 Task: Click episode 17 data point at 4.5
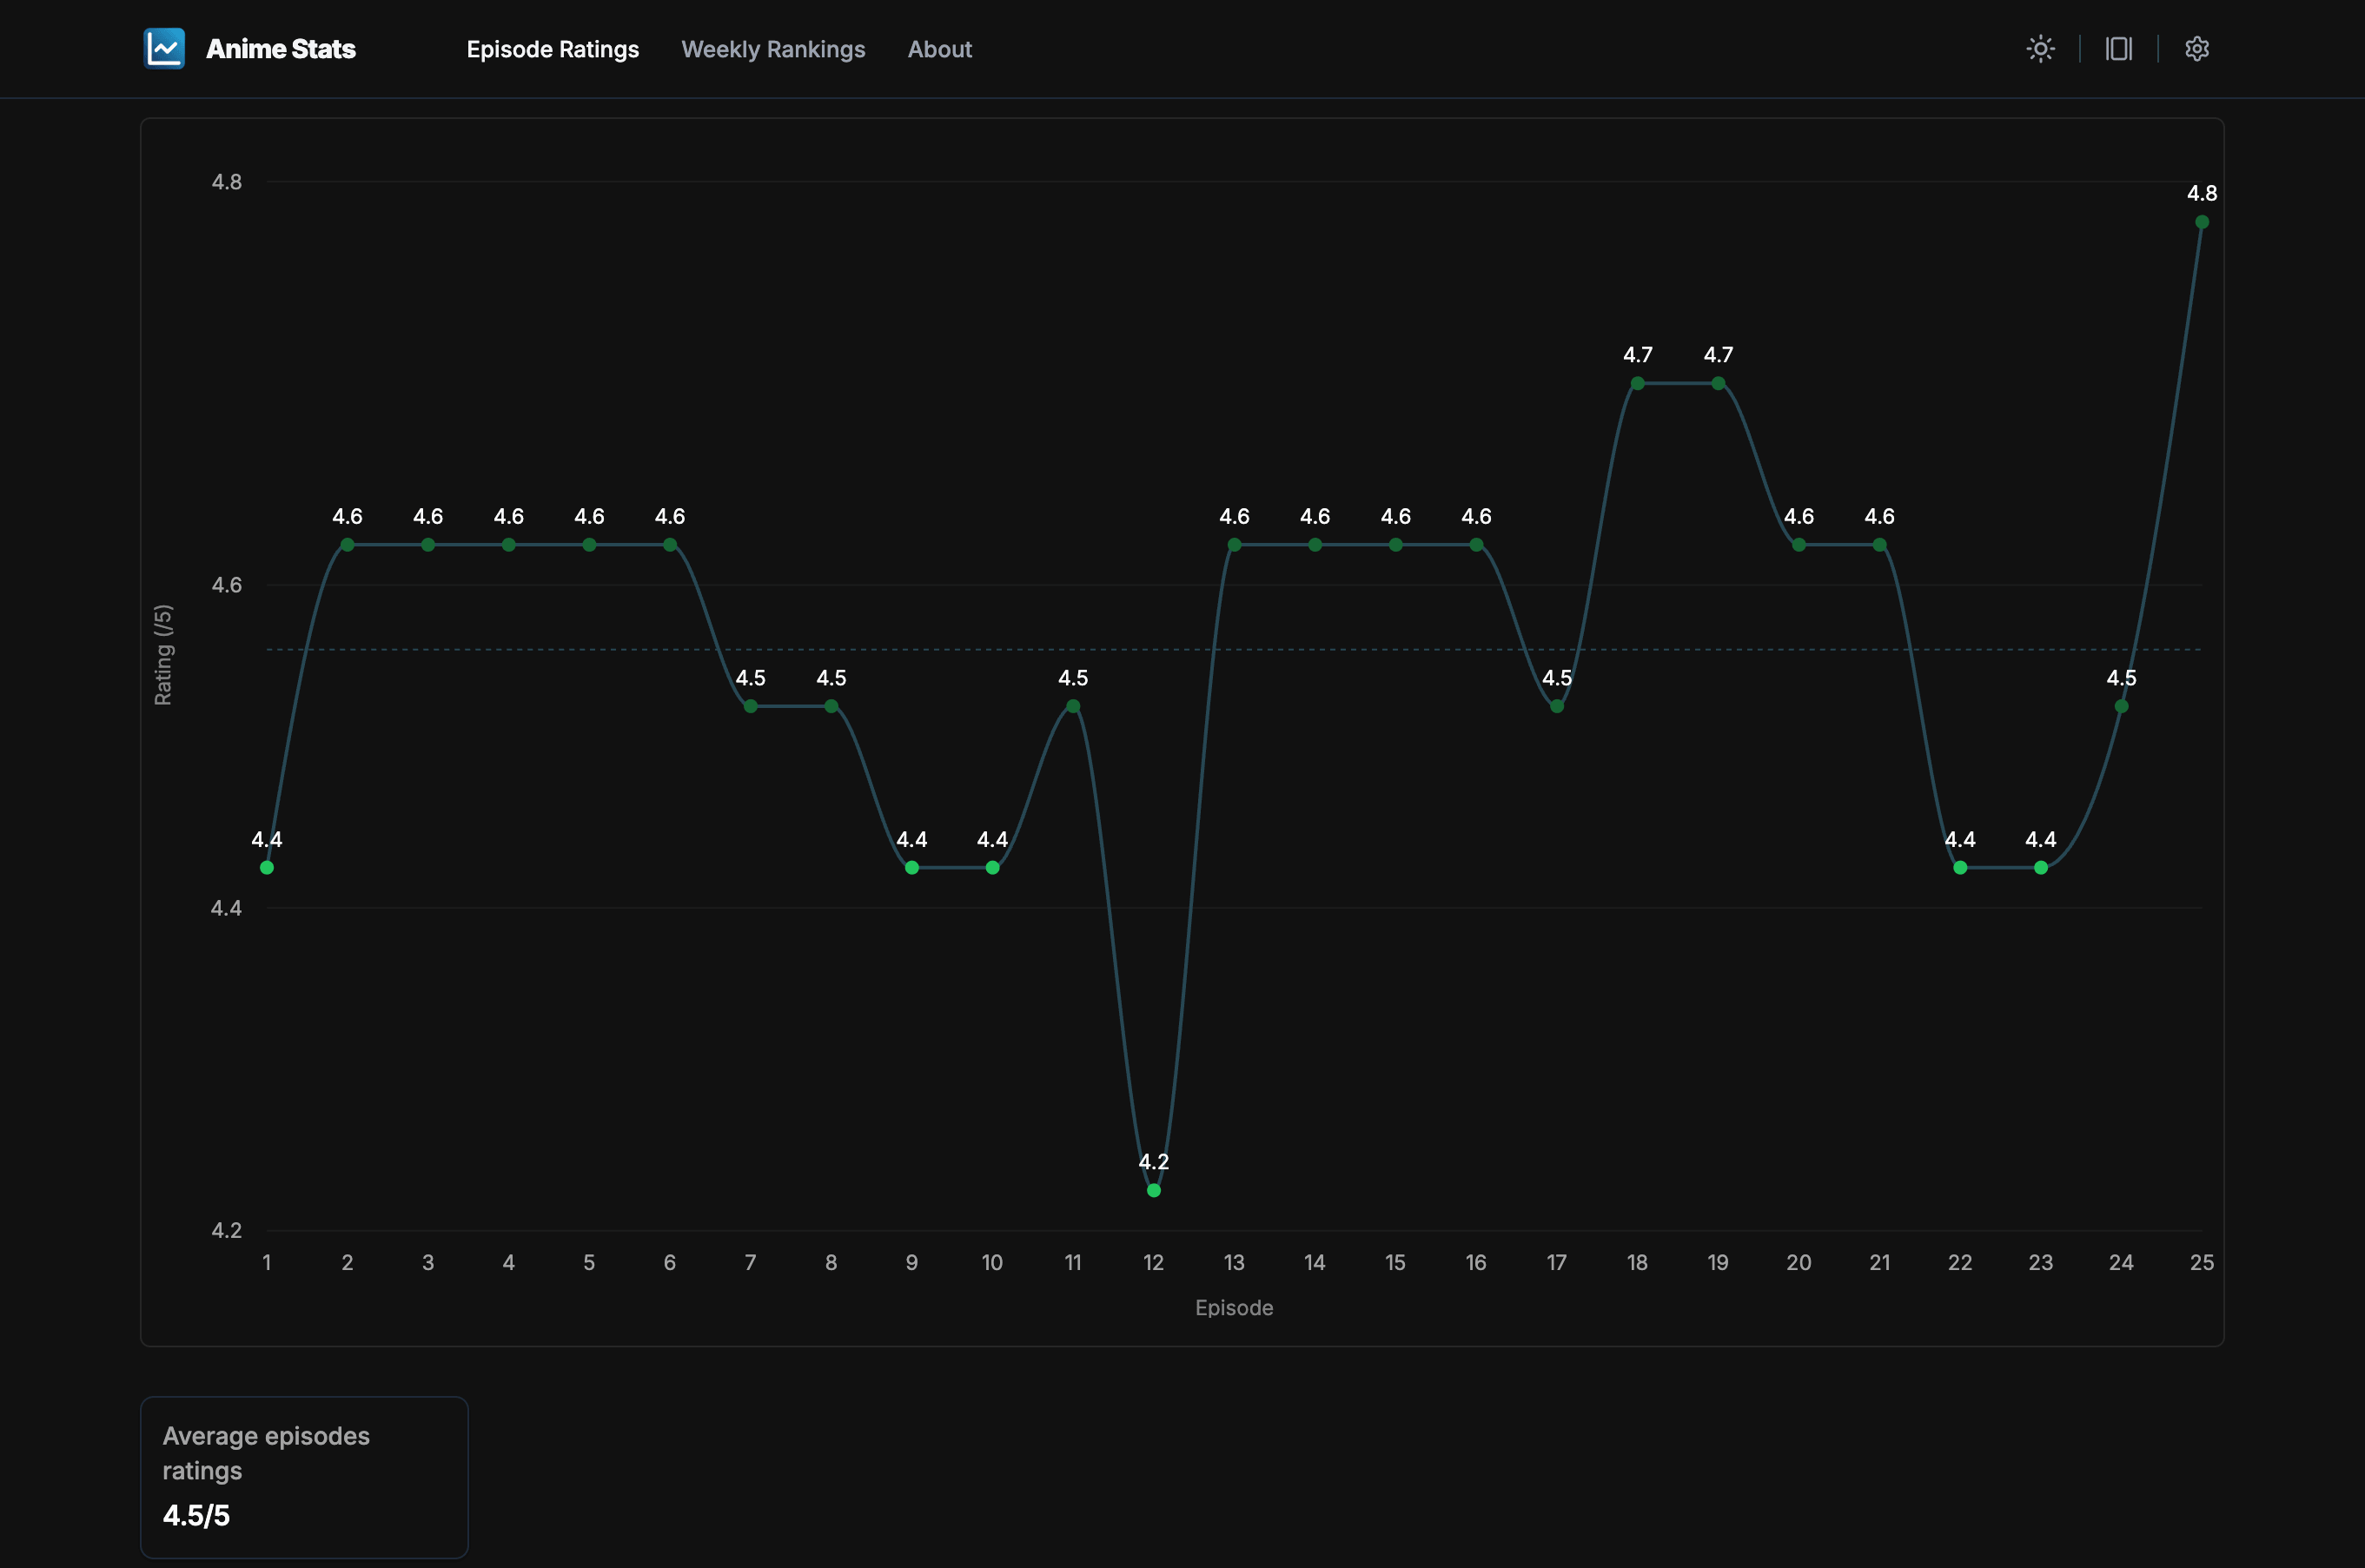tap(1556, 706)
